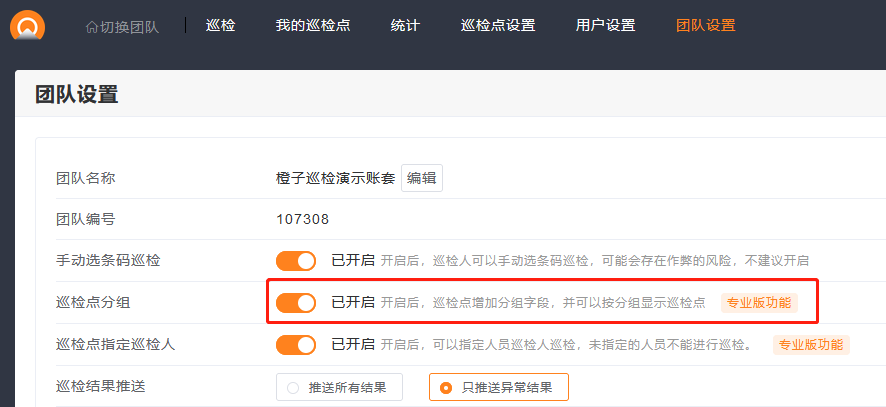
Task: Navigate to 用户设置
Action: pos(605,25)
